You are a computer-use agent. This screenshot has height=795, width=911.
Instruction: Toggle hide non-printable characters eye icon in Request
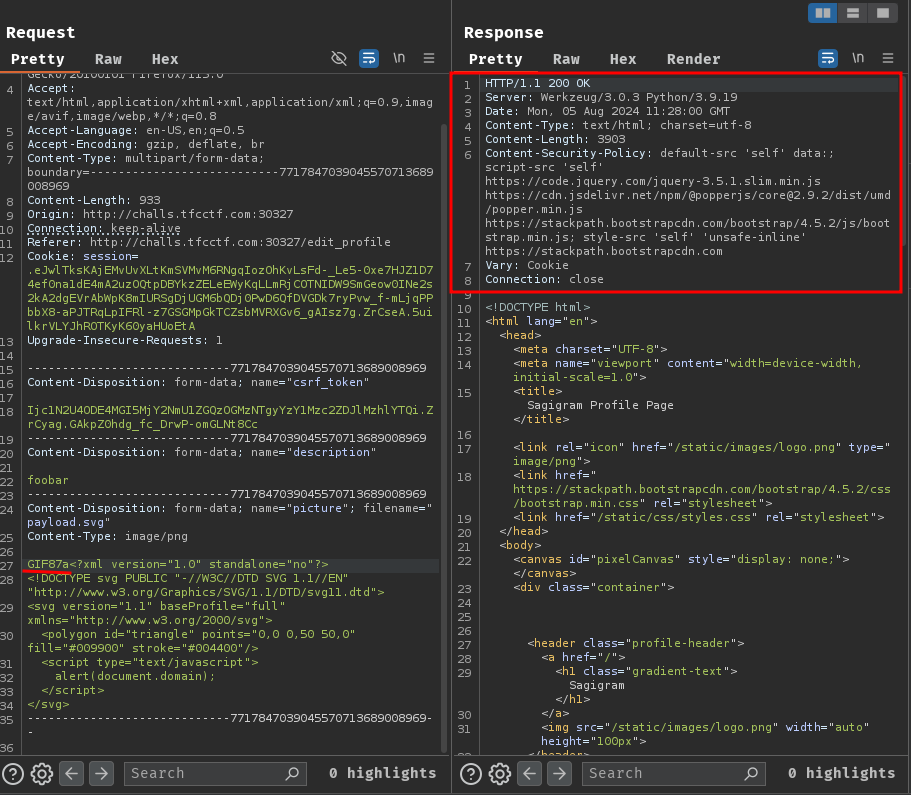tap(339, 58)
